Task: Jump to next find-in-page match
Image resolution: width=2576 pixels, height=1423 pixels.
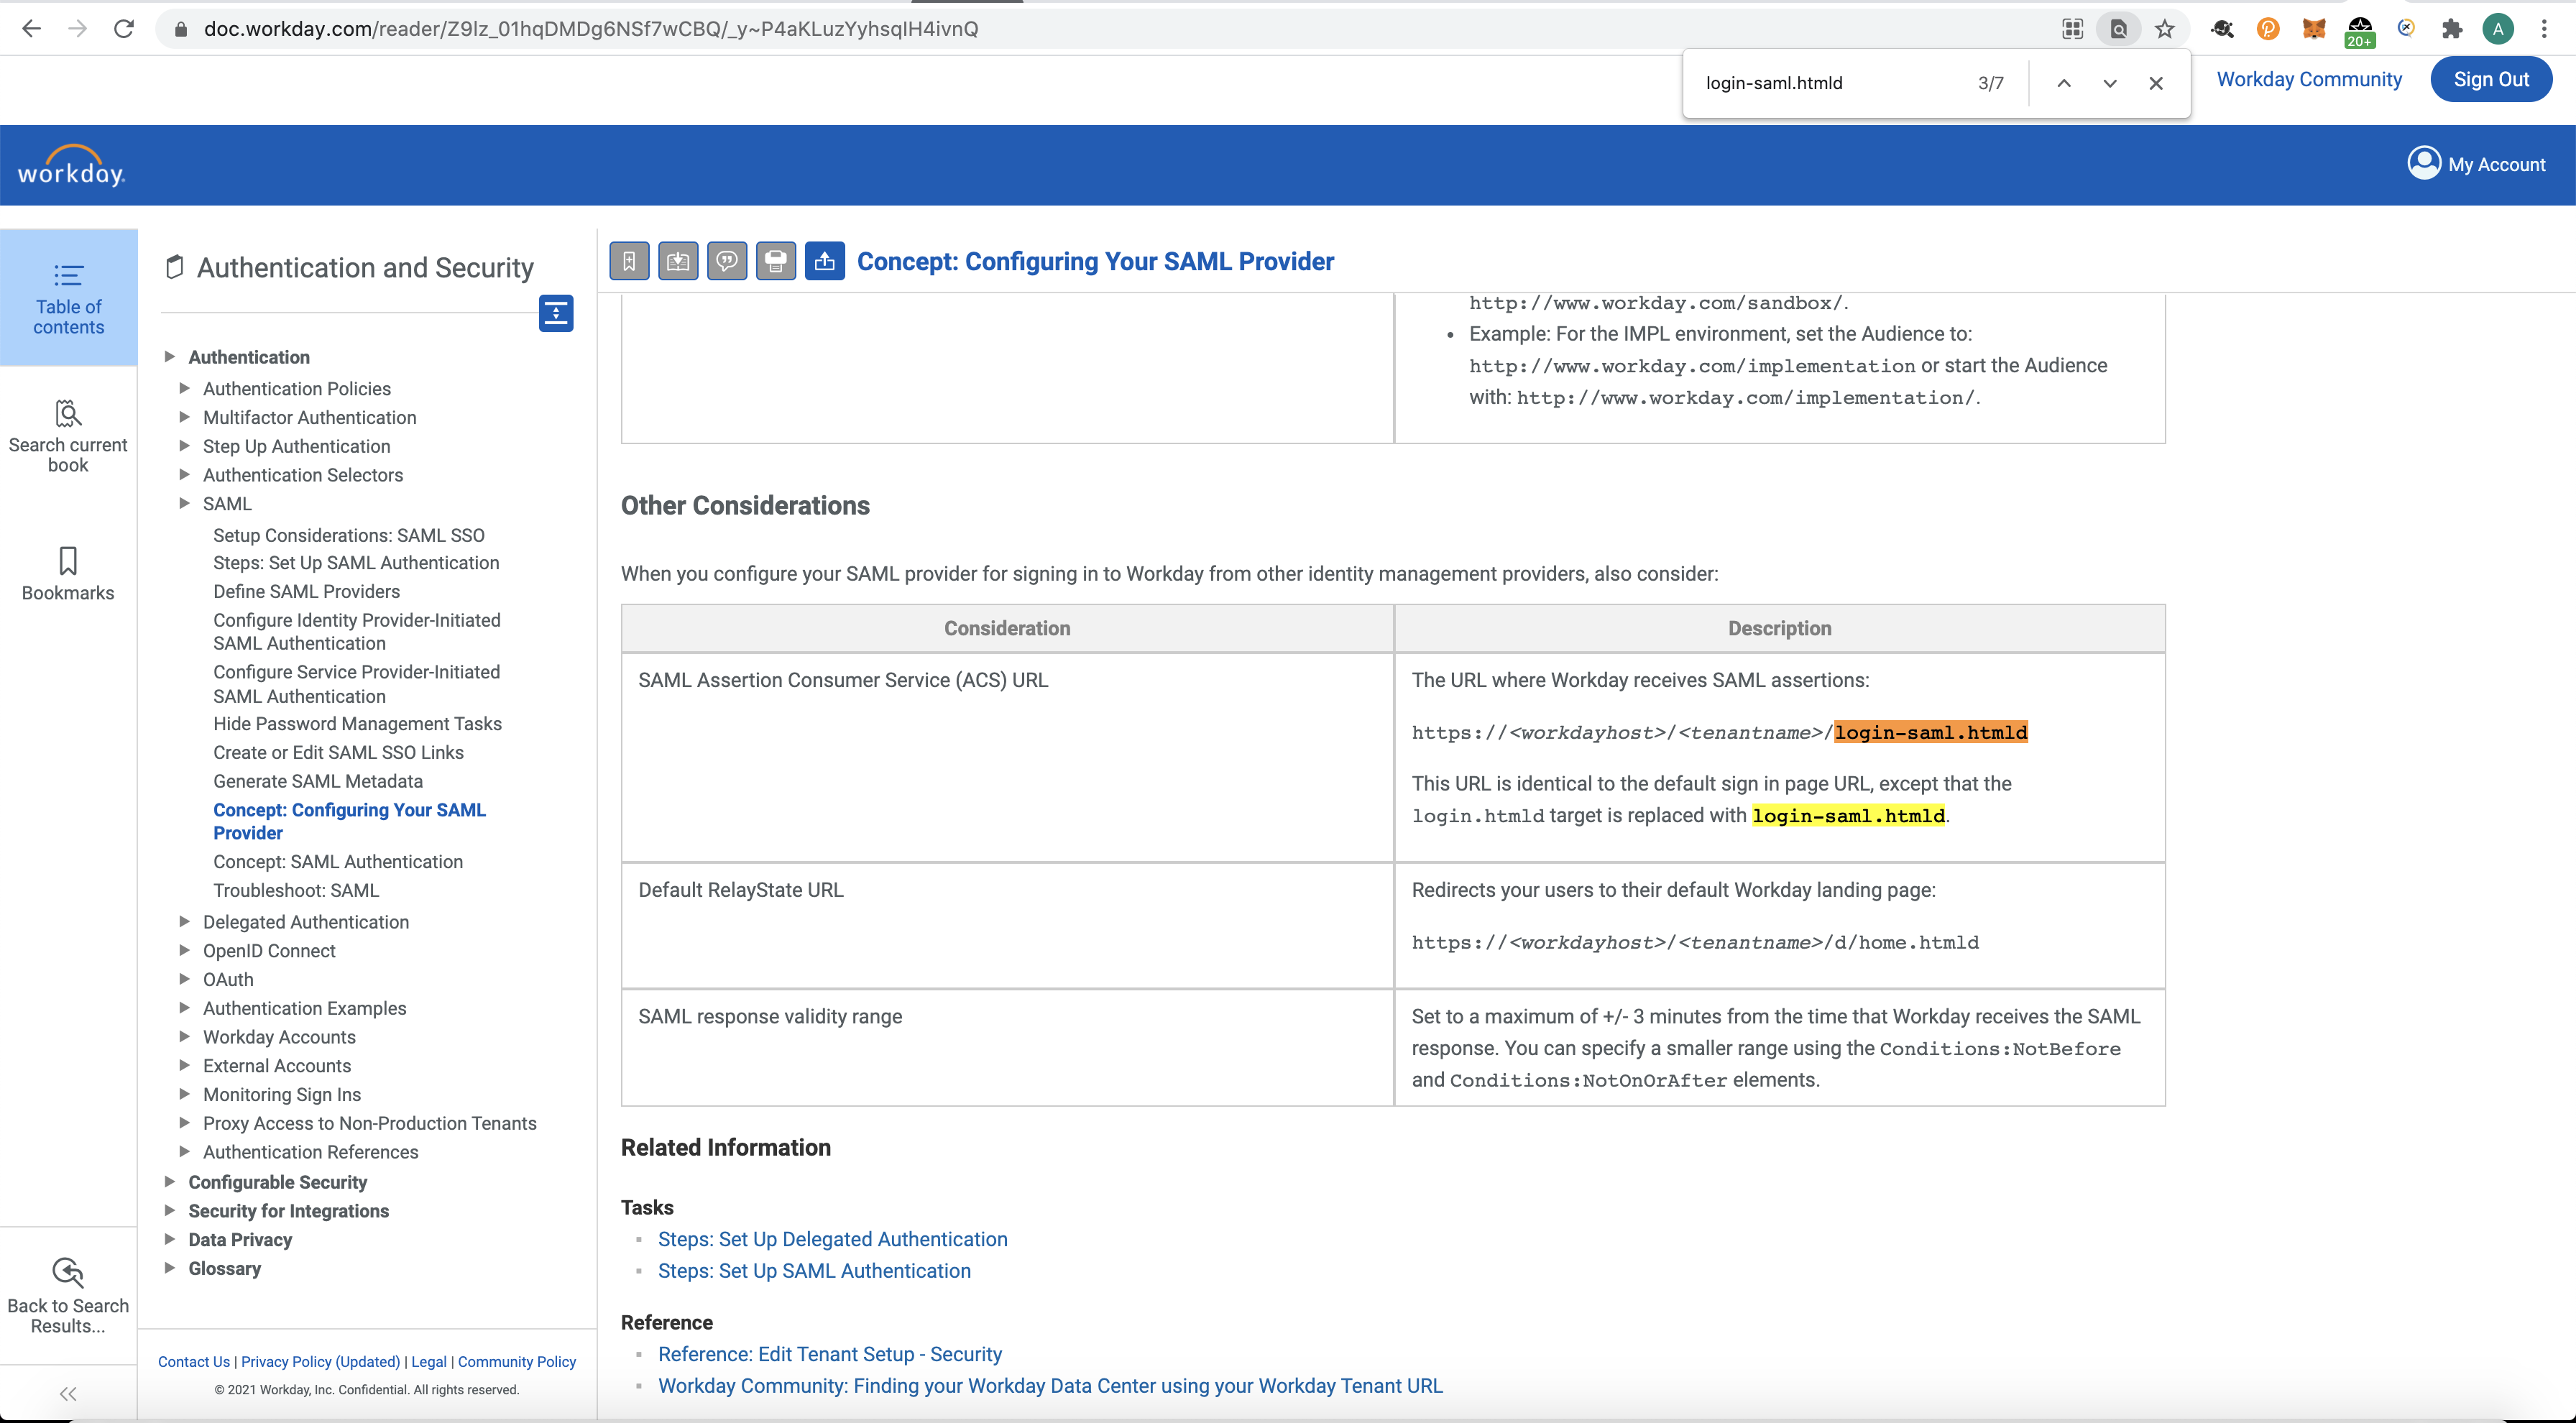Action: click(2110, 83)
